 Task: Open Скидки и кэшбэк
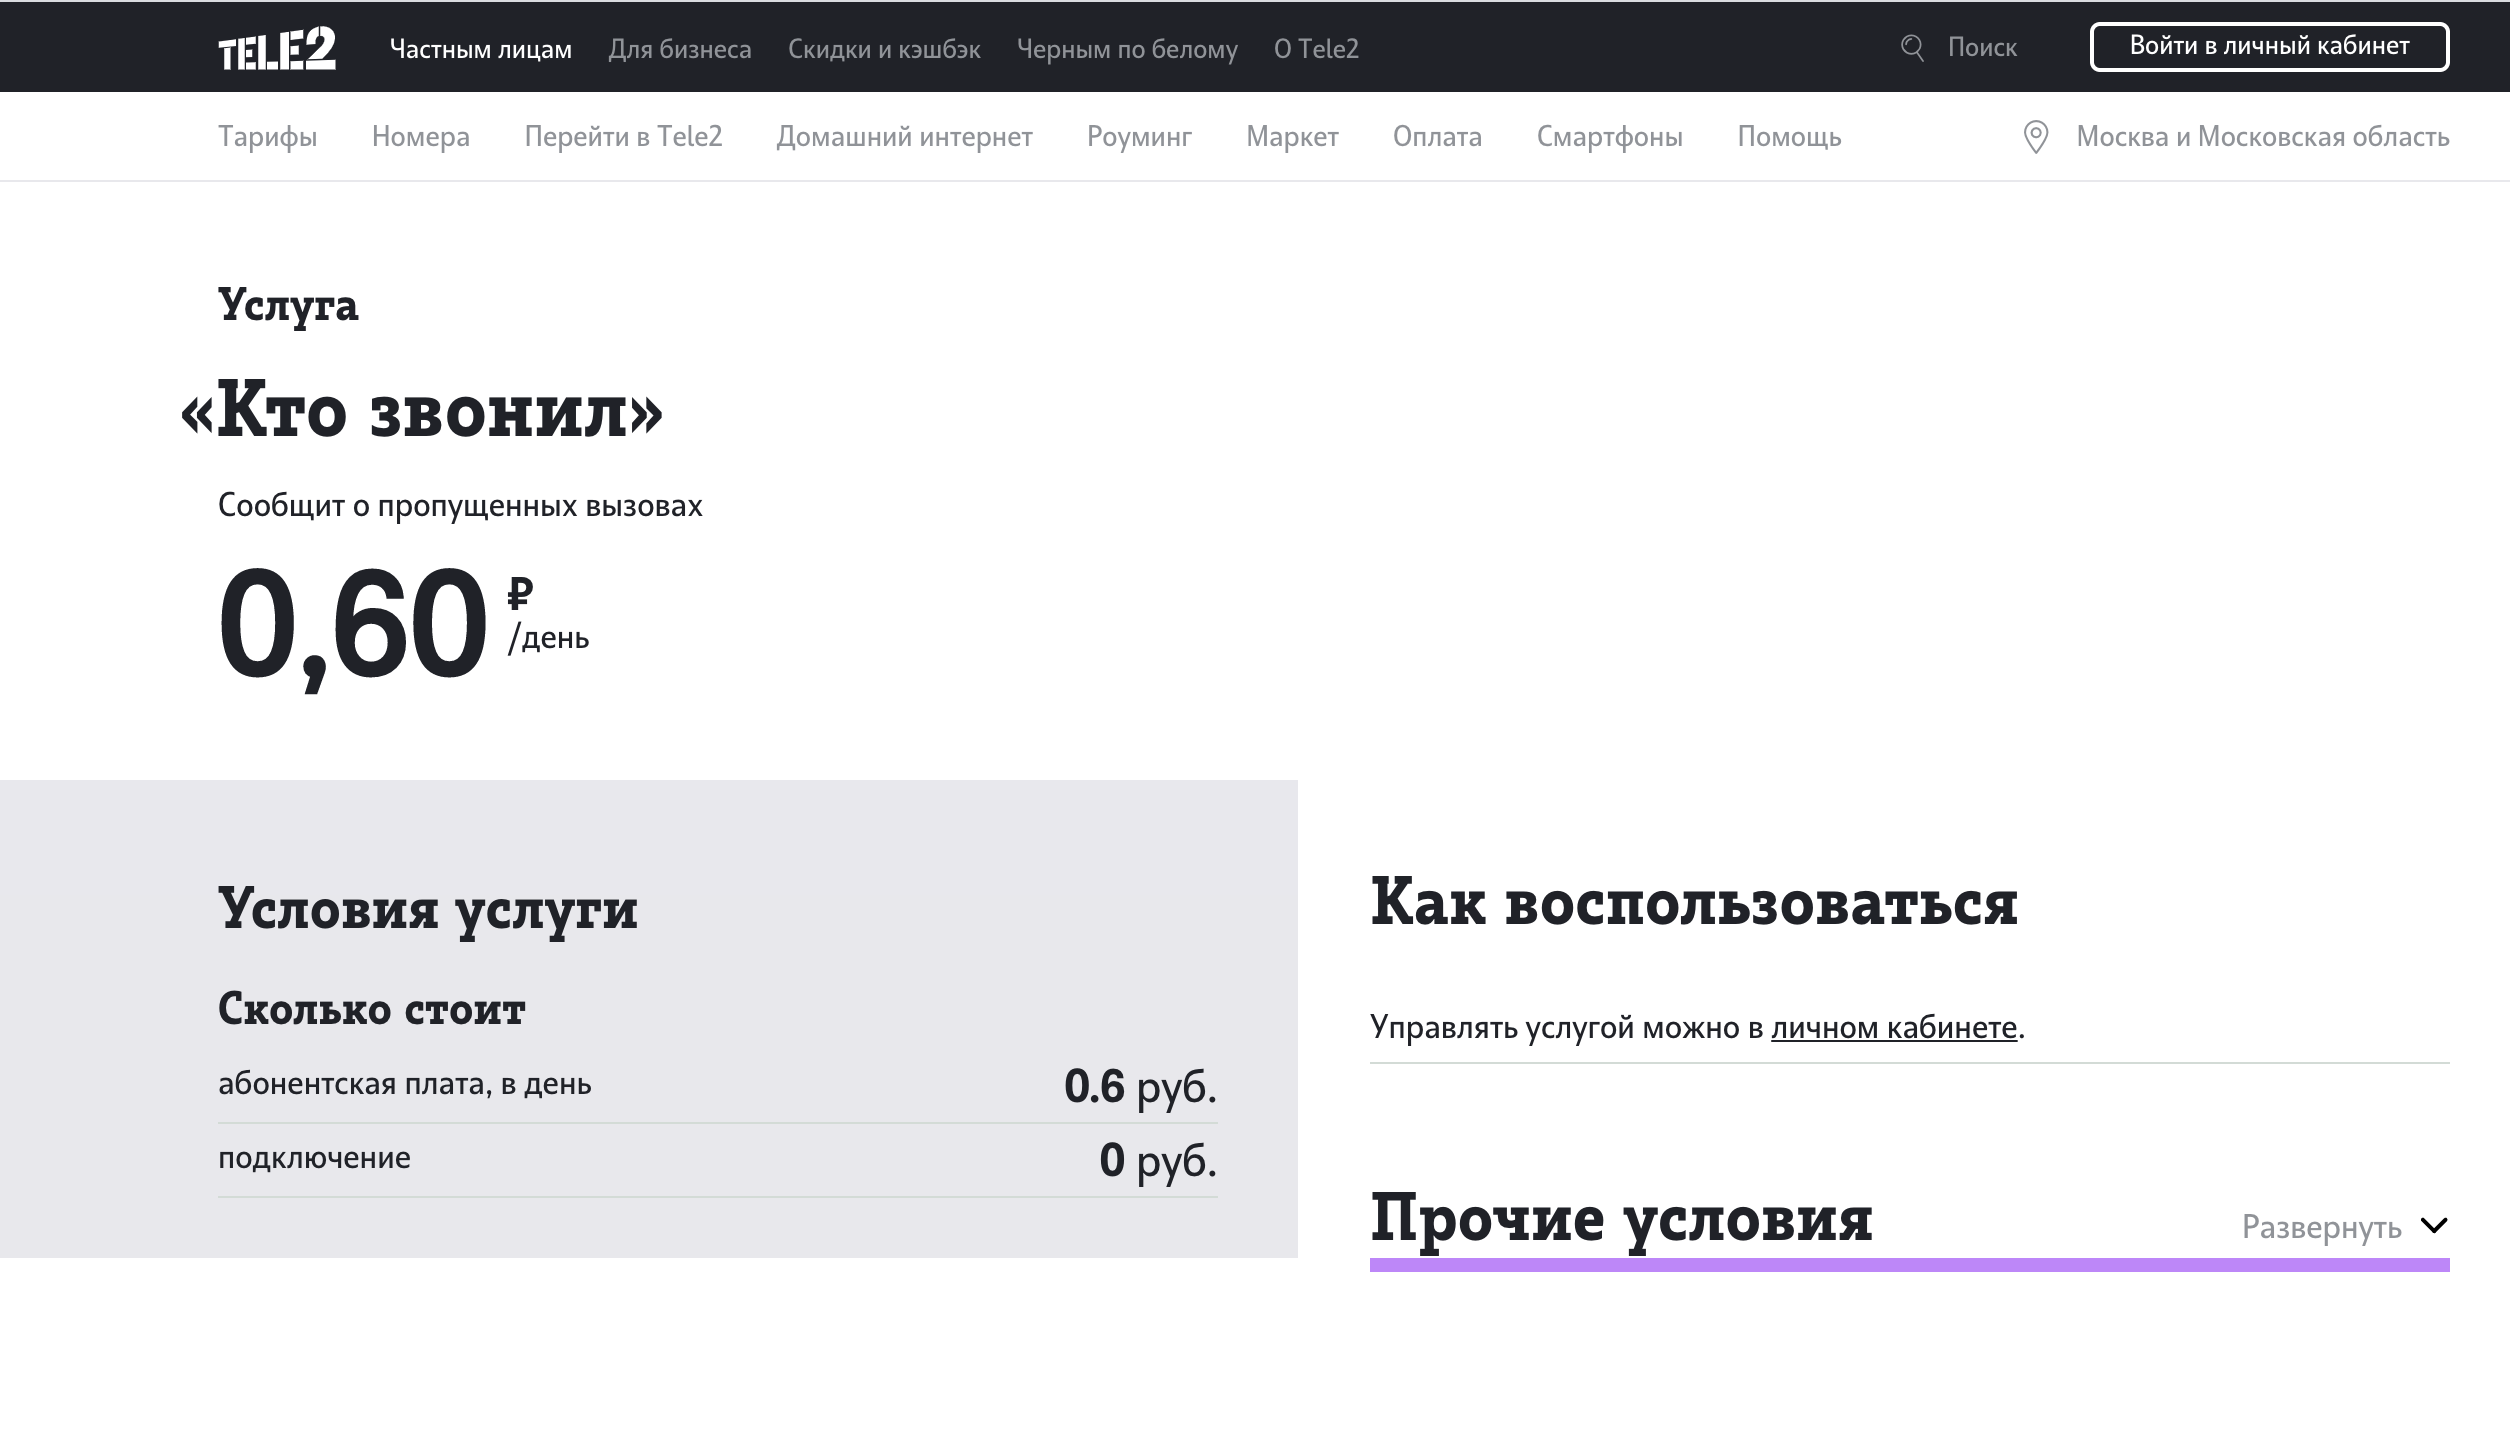(884, 49)
